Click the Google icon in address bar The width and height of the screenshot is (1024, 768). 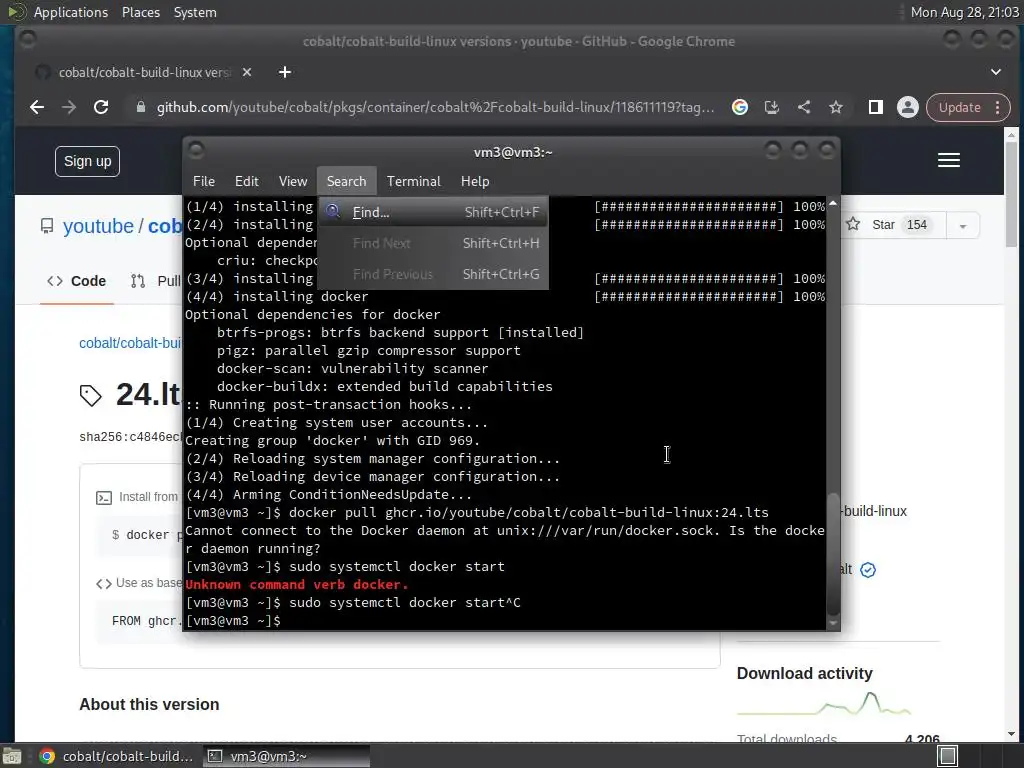click(740, 107)
